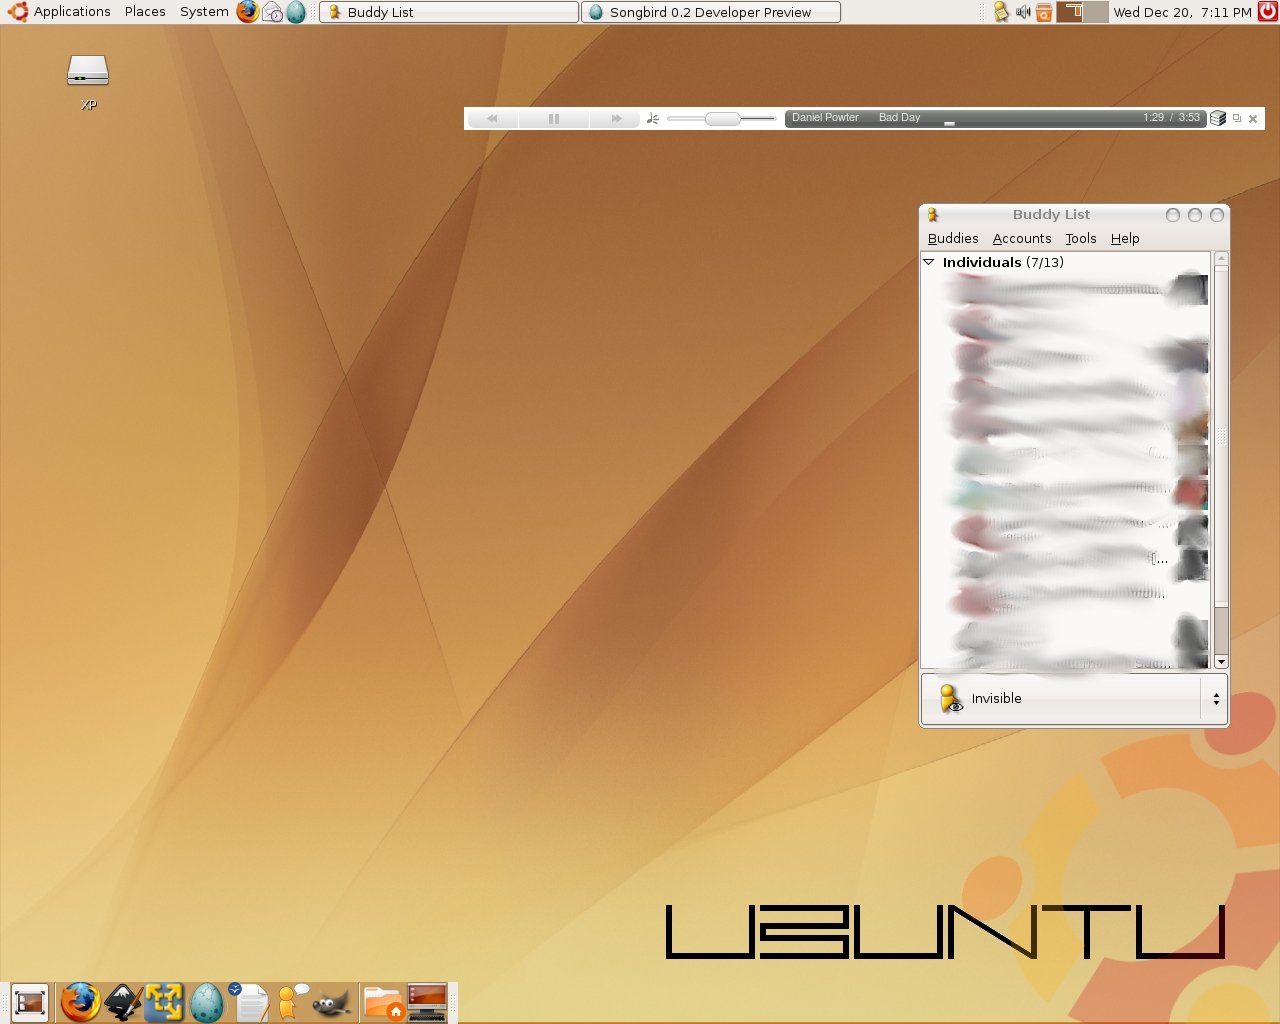Click the show desktop button in bottom panel
The width and height of the screenshot is (1280, 1024).
30,1003
